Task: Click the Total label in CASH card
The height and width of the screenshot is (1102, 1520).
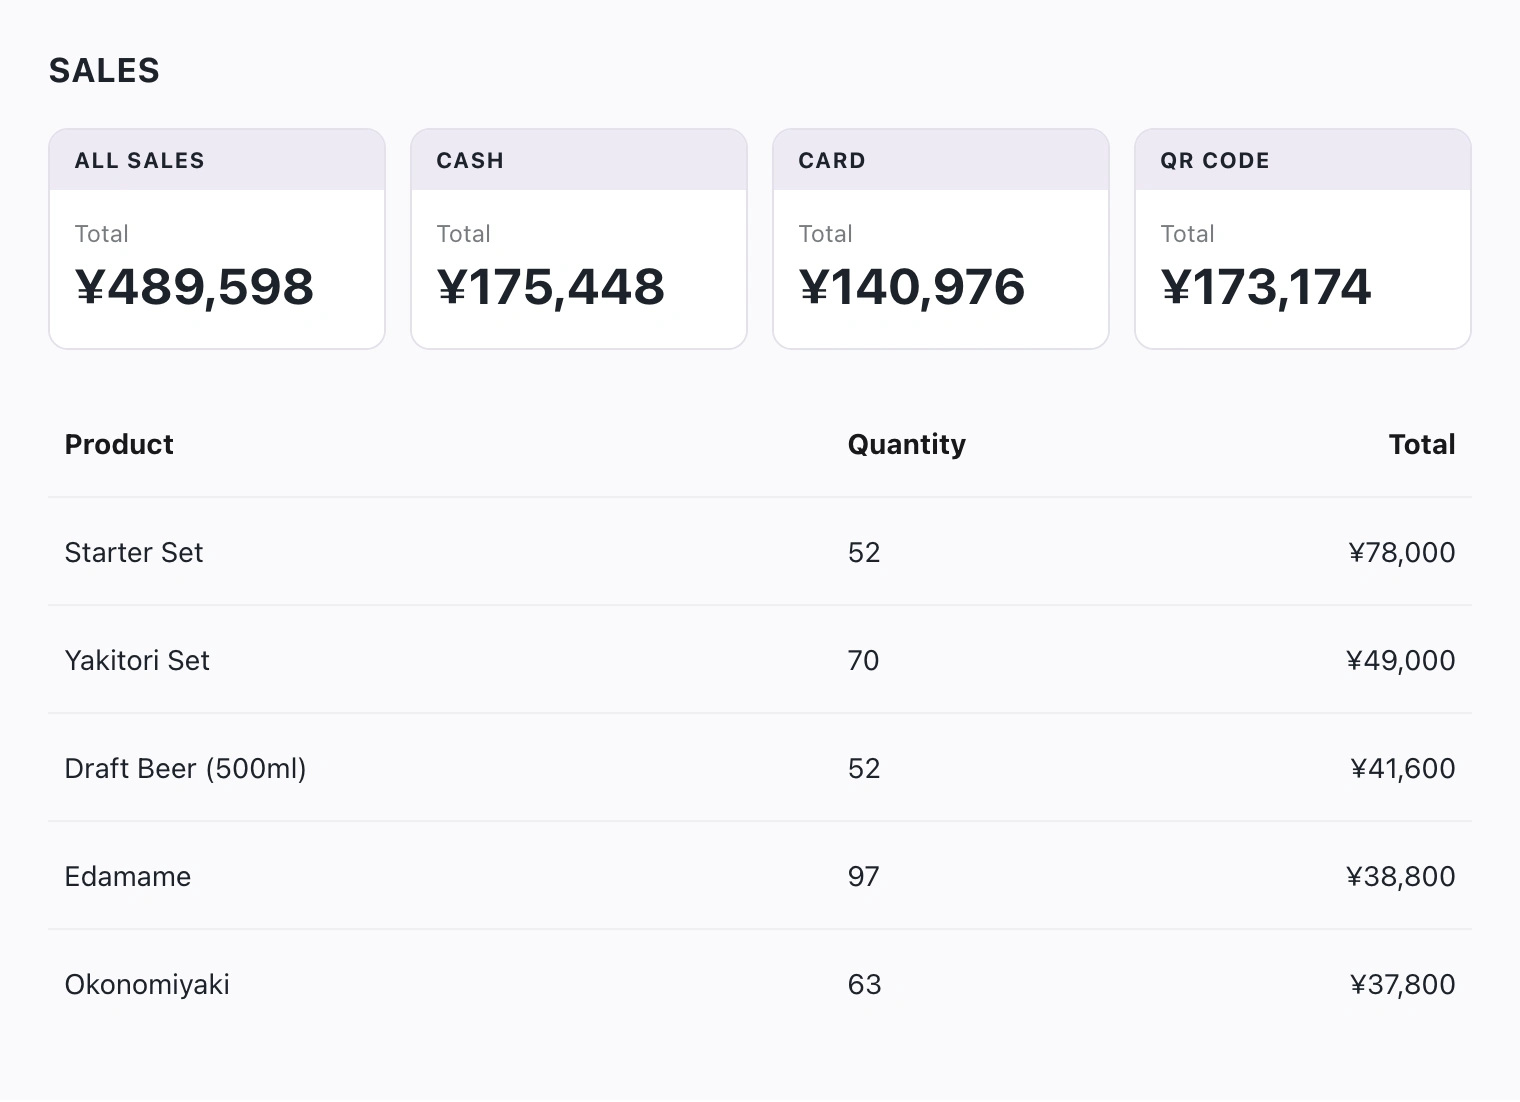Action: (464, 234)
